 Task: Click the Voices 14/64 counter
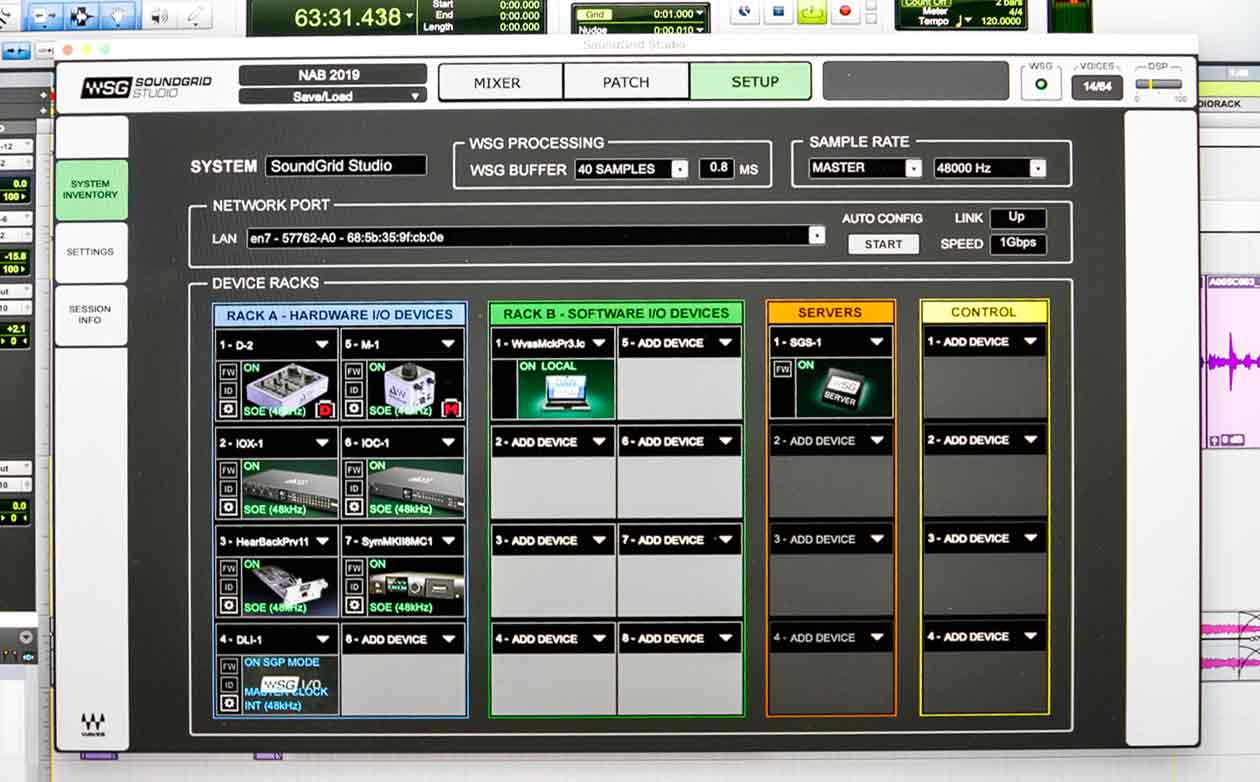[x=1097, y=87]
